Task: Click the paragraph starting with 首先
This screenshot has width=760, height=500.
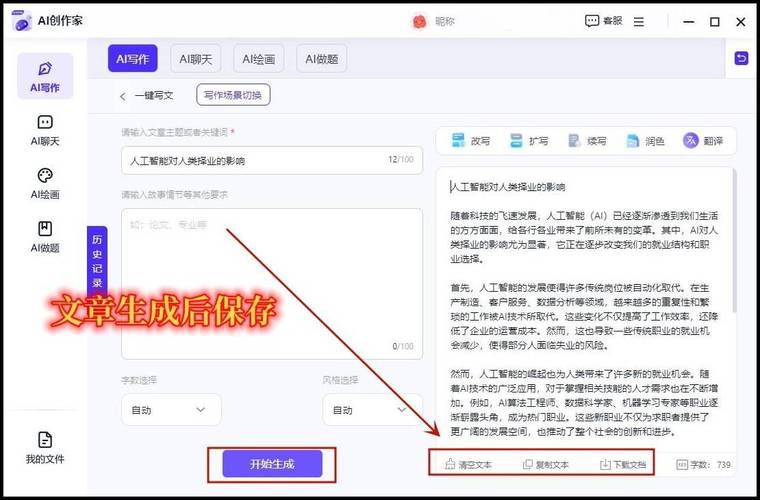Action: coord(584,317)
